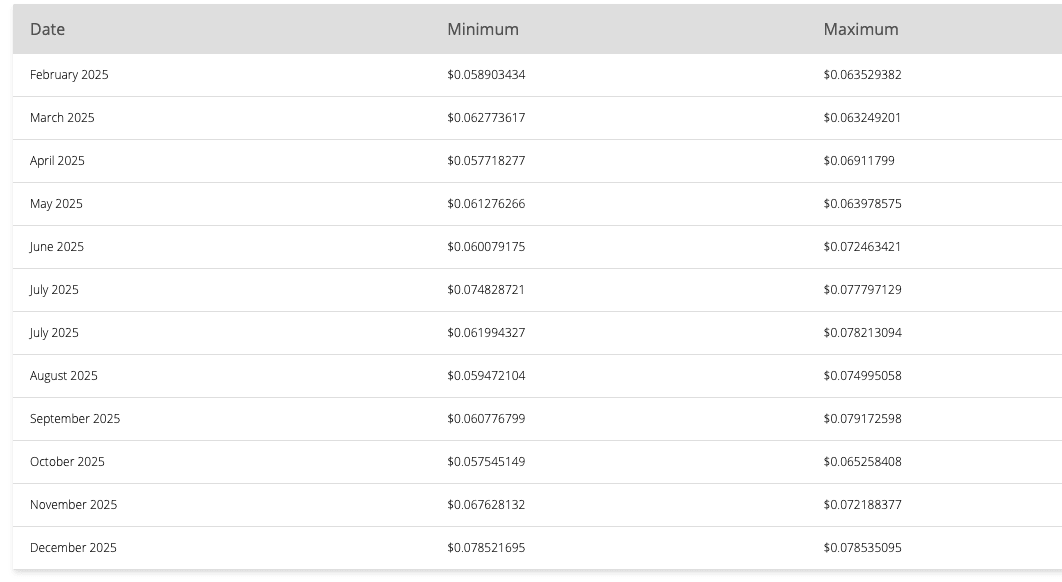Select the March 2025 date cell
Image resolution: width=1062 pixels, height=582 pixels.
[x=62, y=118]
